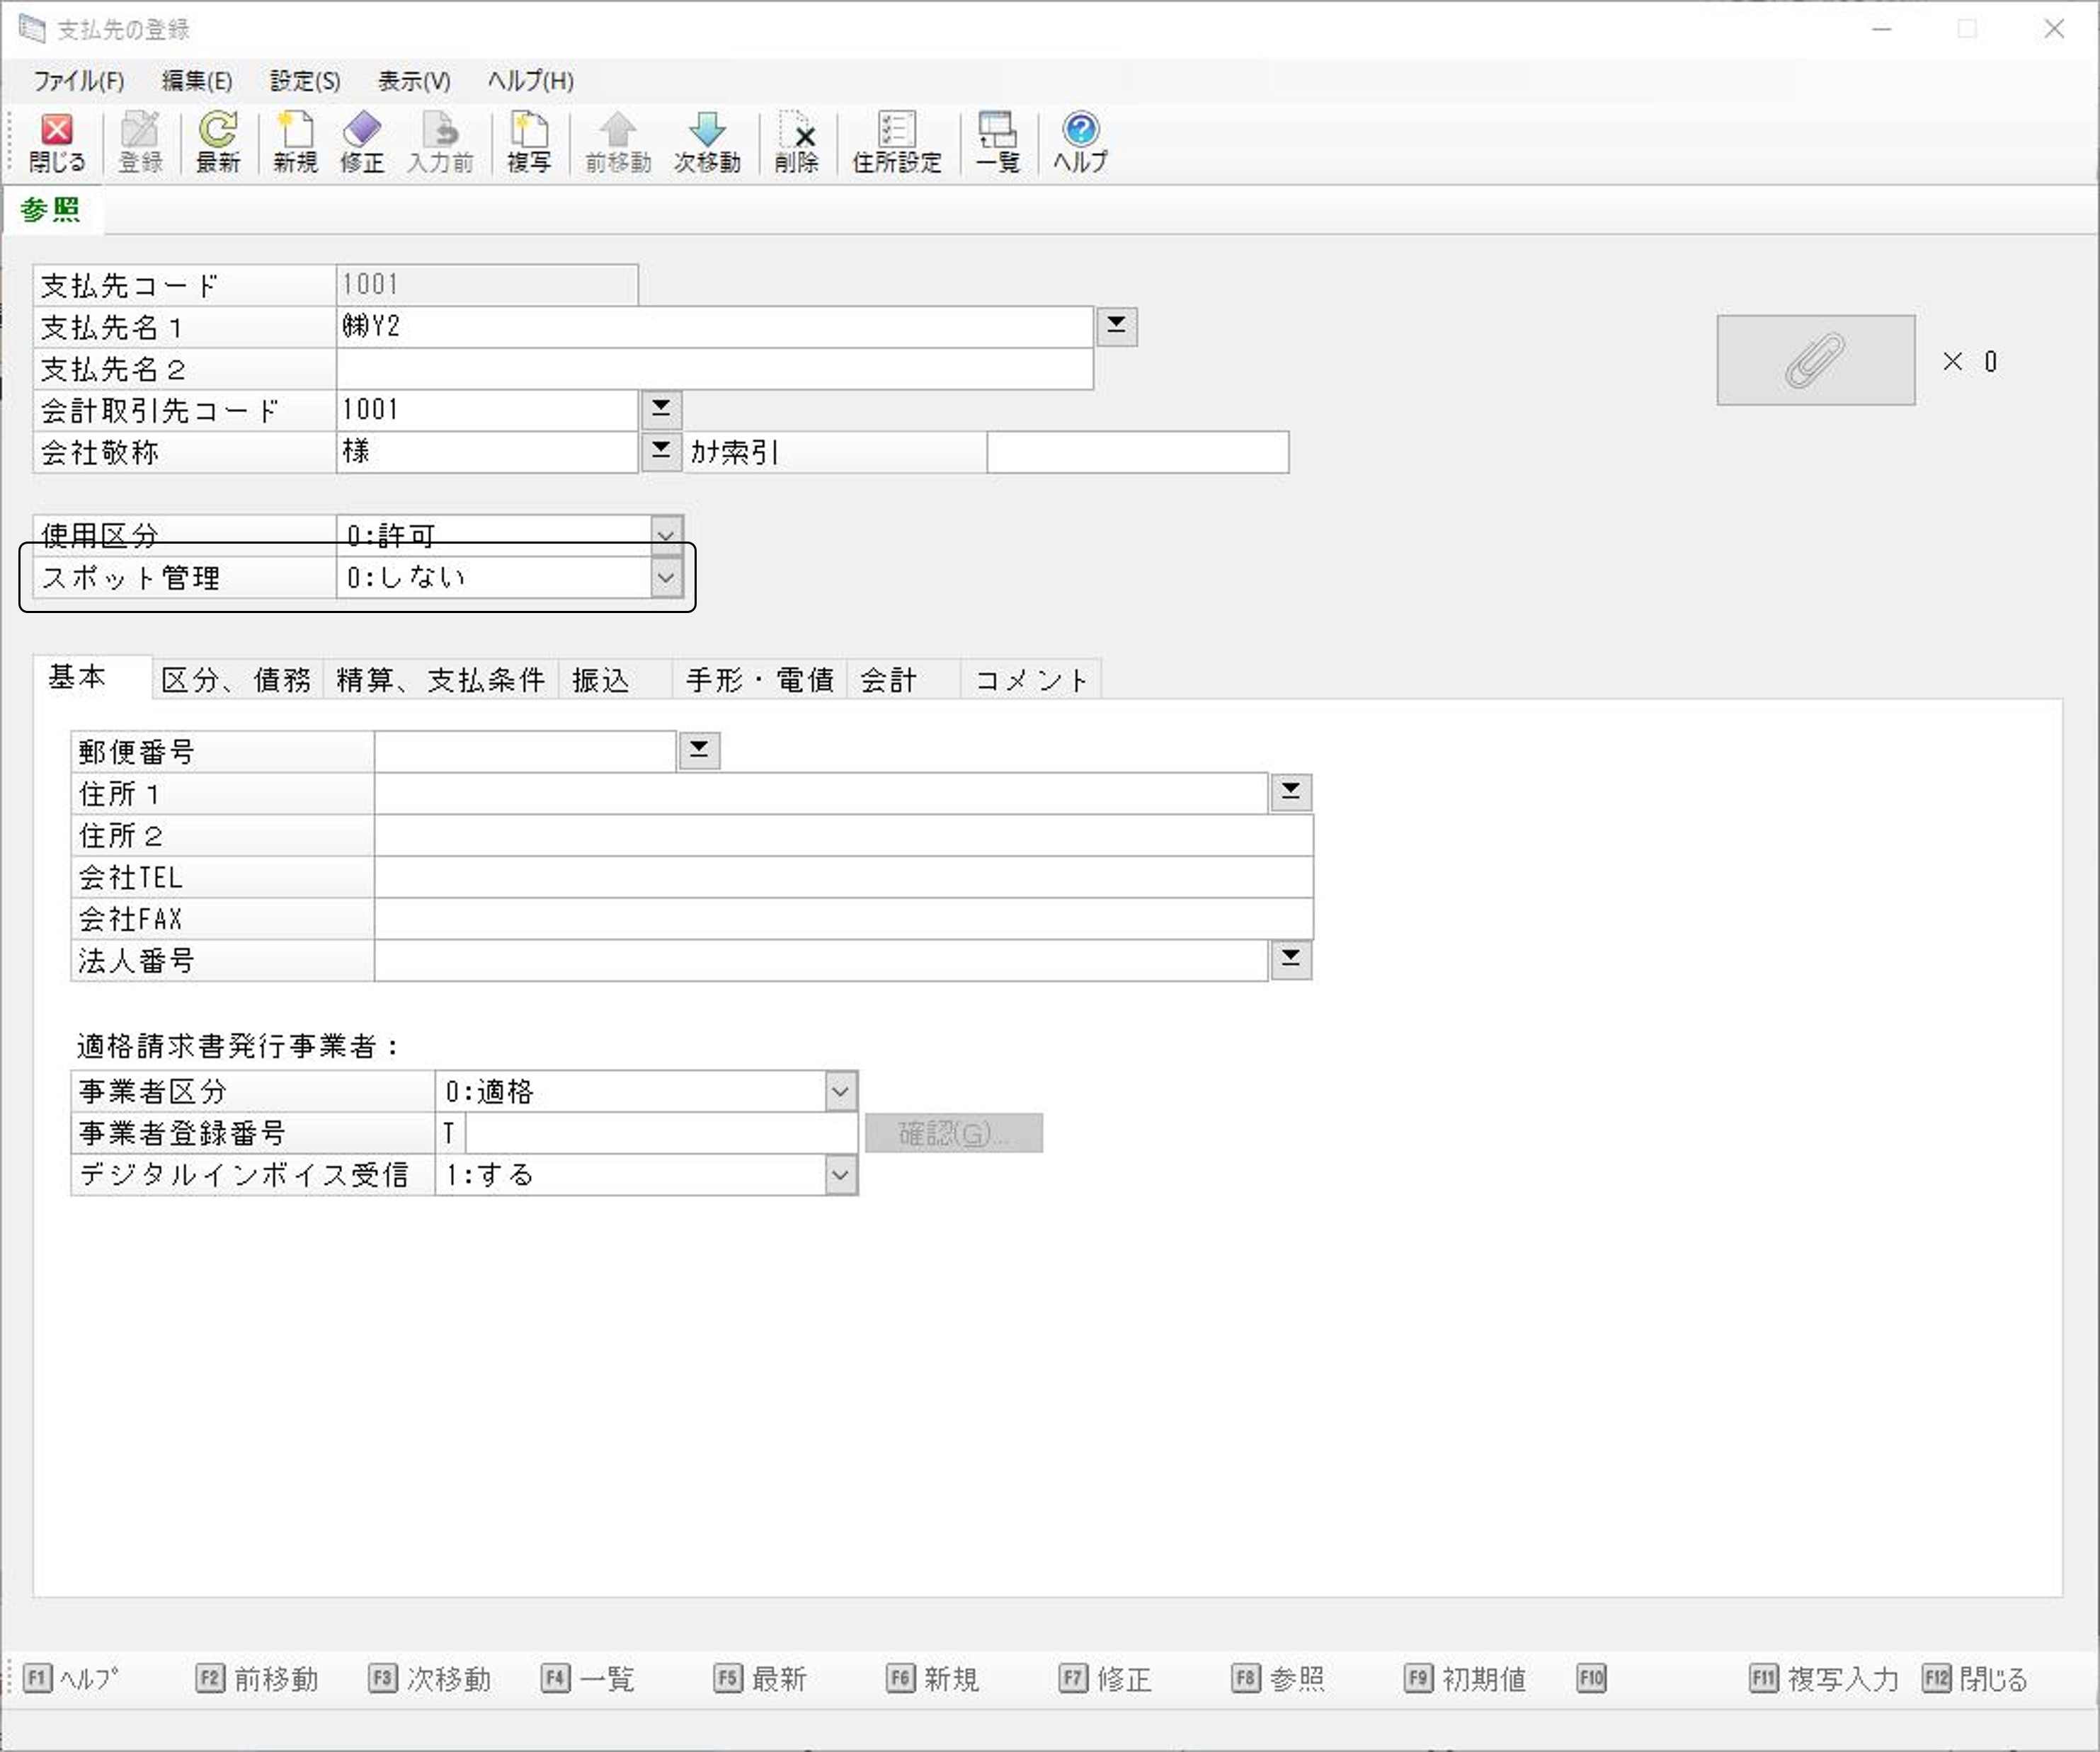Expand the スポット管理 dropdown
Image resolution: width=2100 pixels, height=1752 pixels.
666,578
